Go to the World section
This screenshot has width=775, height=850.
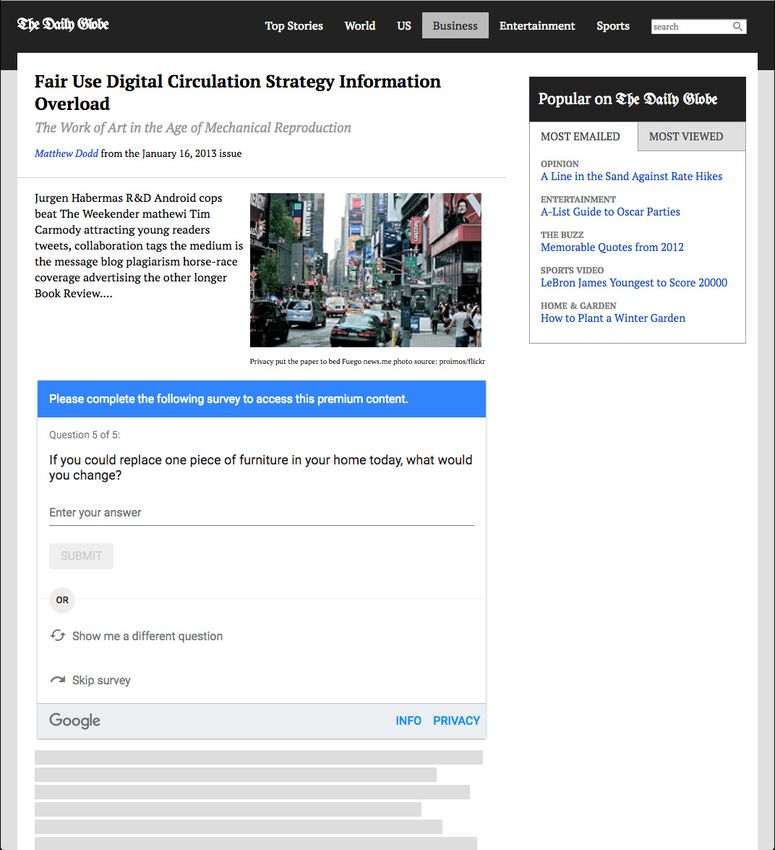360,25
